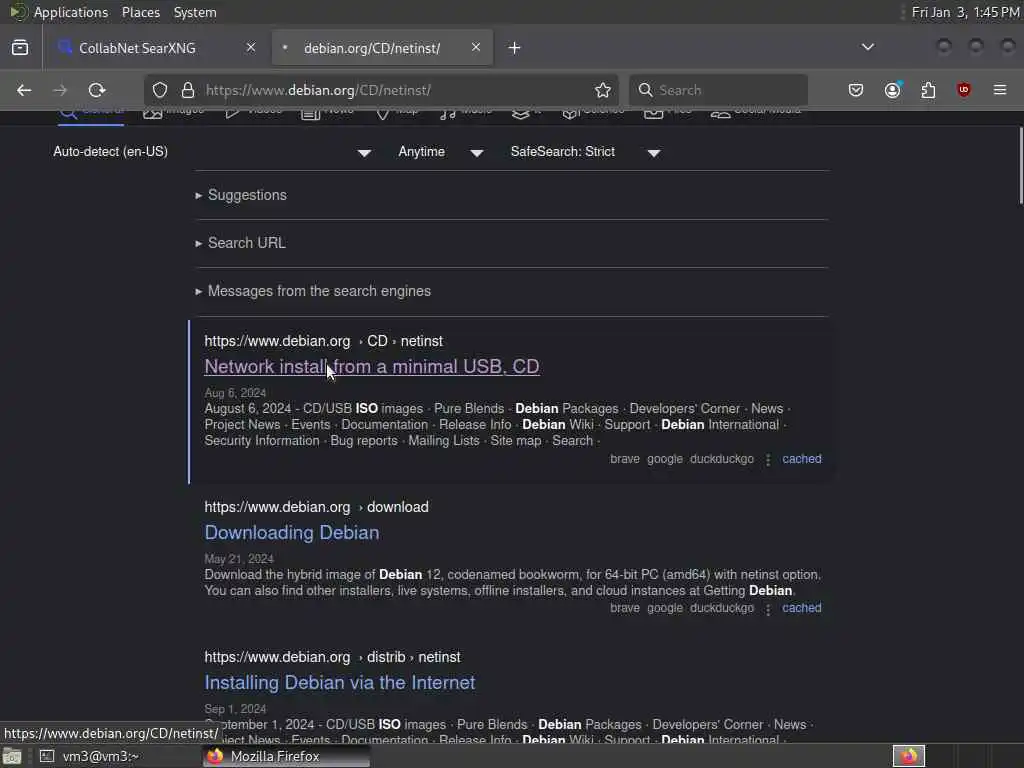The width and height of the screenshot is (1024, 768).
Task: Click 'duckduckgo' under the Downloading Debian result
Action: click(722, 608)
